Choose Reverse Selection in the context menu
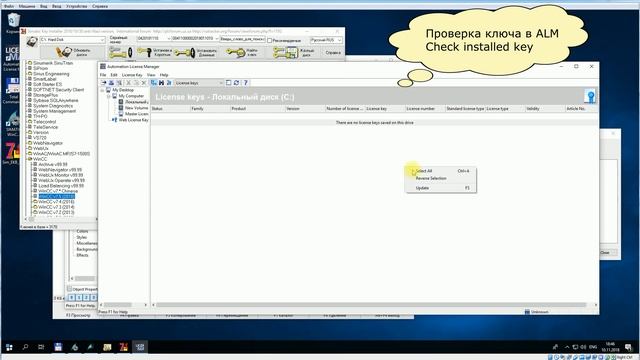Screen dimensions: 640x360 (x=441, y=178)
